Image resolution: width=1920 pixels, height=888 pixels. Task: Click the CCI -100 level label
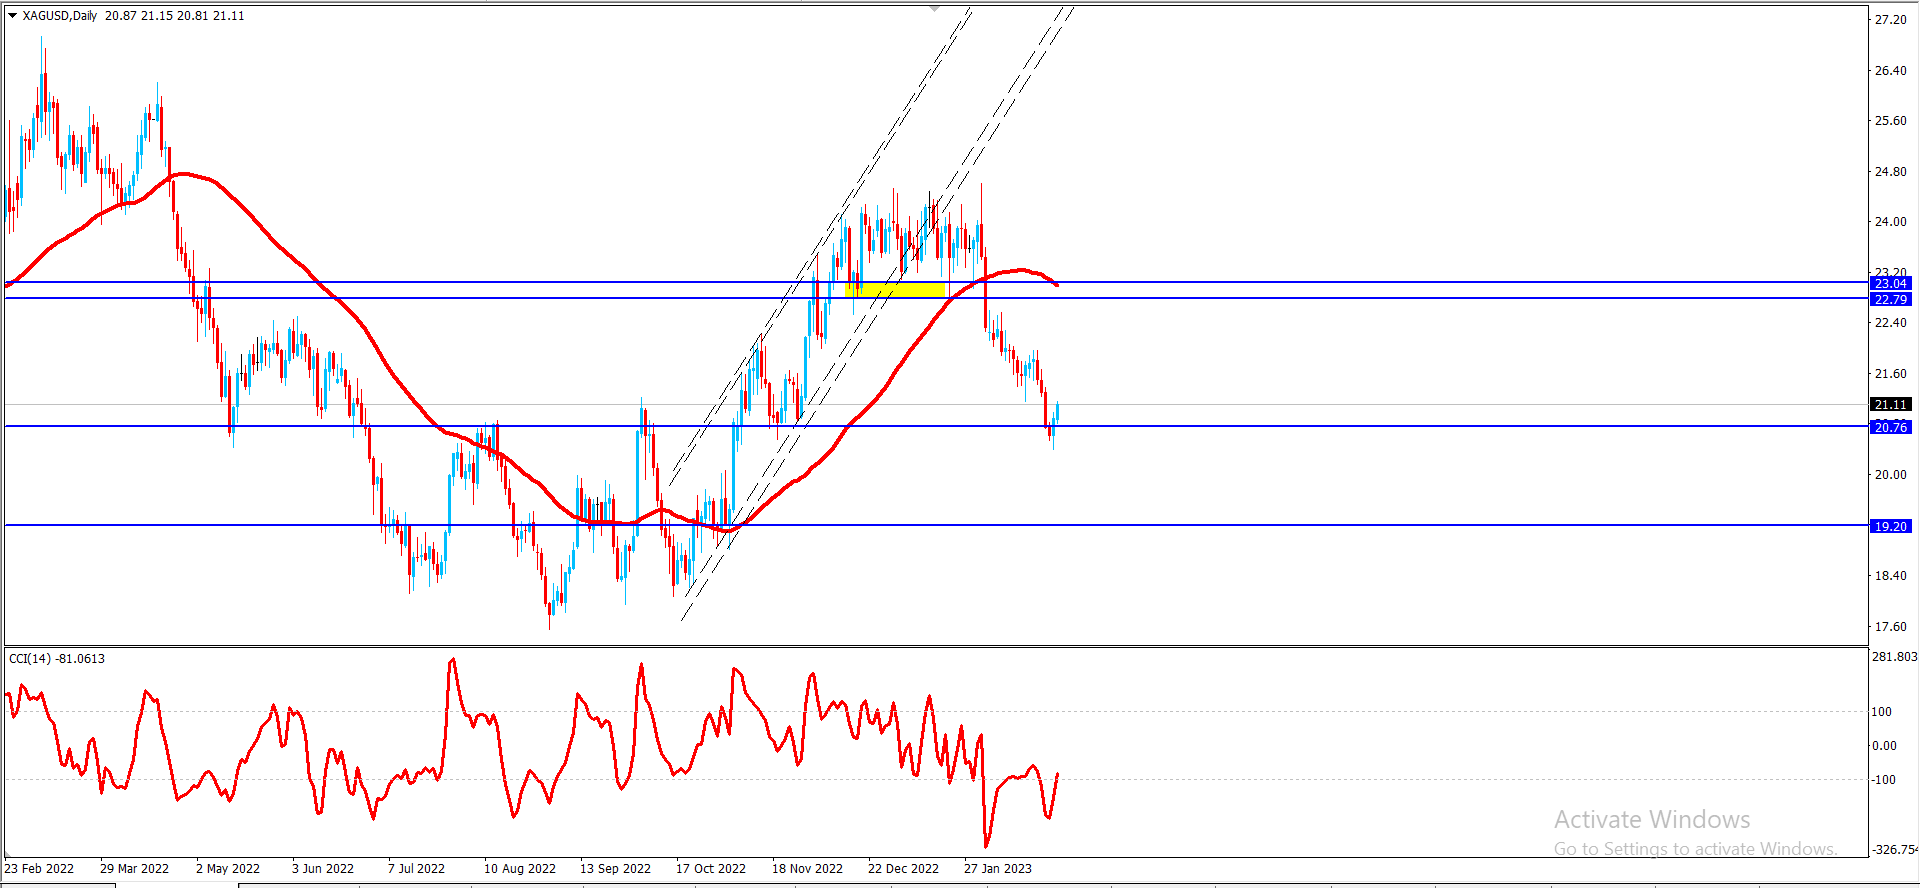tap(1883, 780)
